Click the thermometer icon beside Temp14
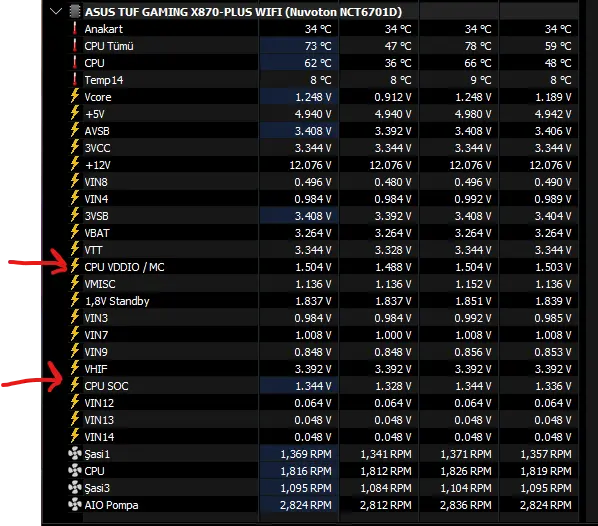 (x=75, y=80)
